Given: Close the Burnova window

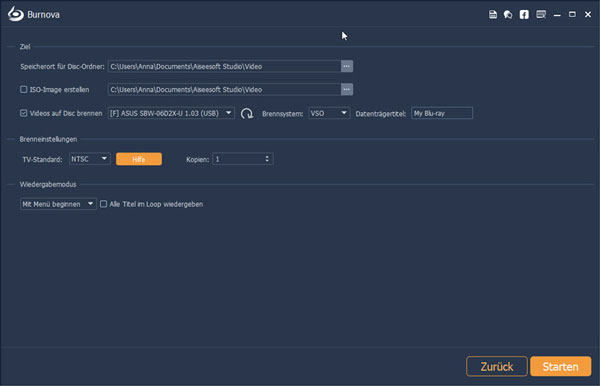Looking at the screenshot, I should click(x=588, y=15).
